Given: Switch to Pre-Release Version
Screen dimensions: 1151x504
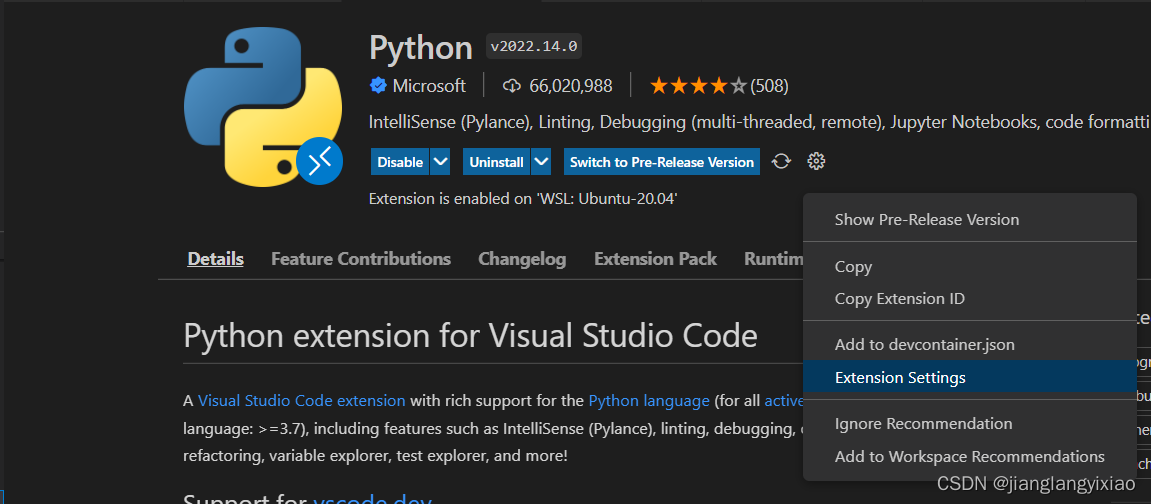Looking at the screenshot, I should [662, 162].
